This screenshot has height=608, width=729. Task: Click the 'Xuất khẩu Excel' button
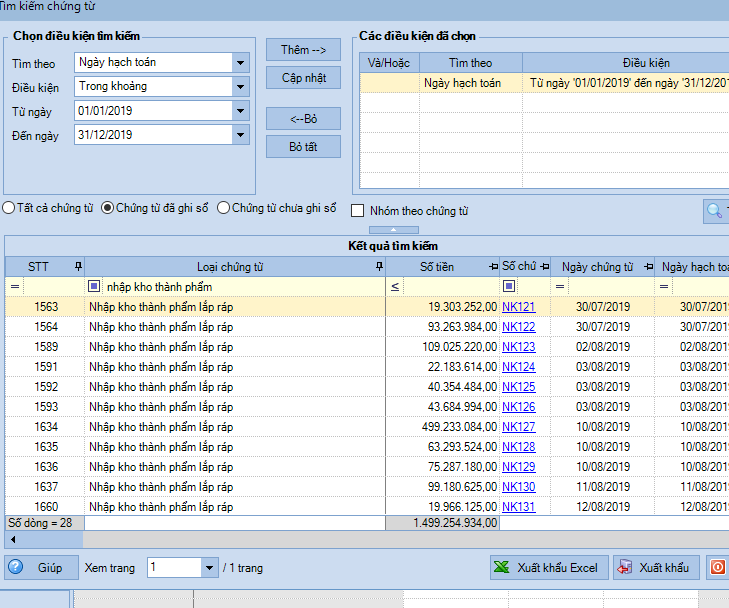pyautogui.click(x=547, y=567)
